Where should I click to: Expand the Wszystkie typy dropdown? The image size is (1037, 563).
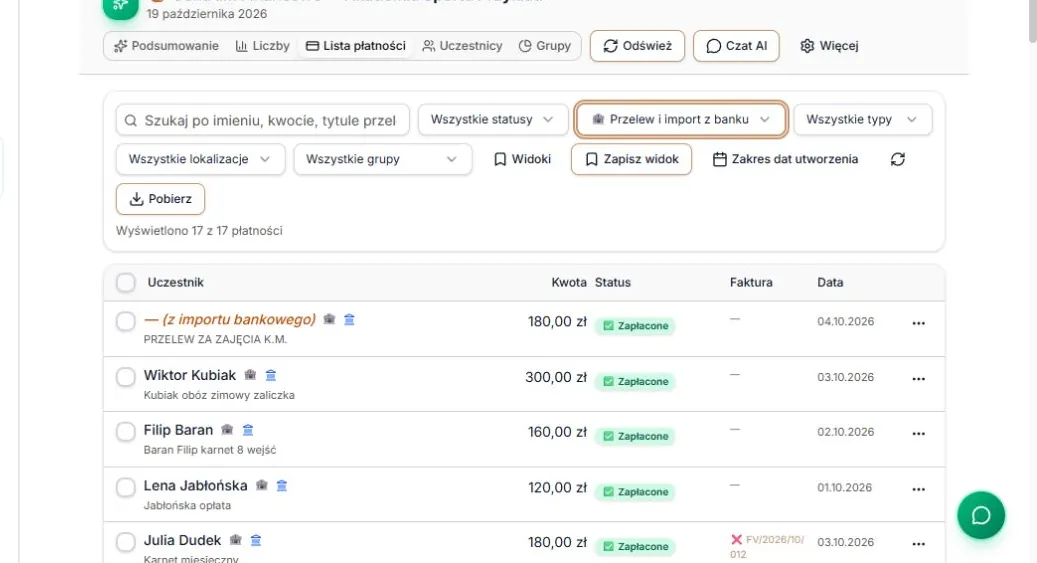(862, 120)
